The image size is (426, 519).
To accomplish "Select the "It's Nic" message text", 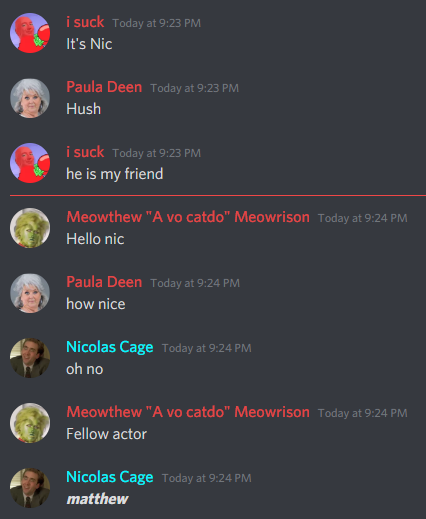I will click(x=89, y=44).
